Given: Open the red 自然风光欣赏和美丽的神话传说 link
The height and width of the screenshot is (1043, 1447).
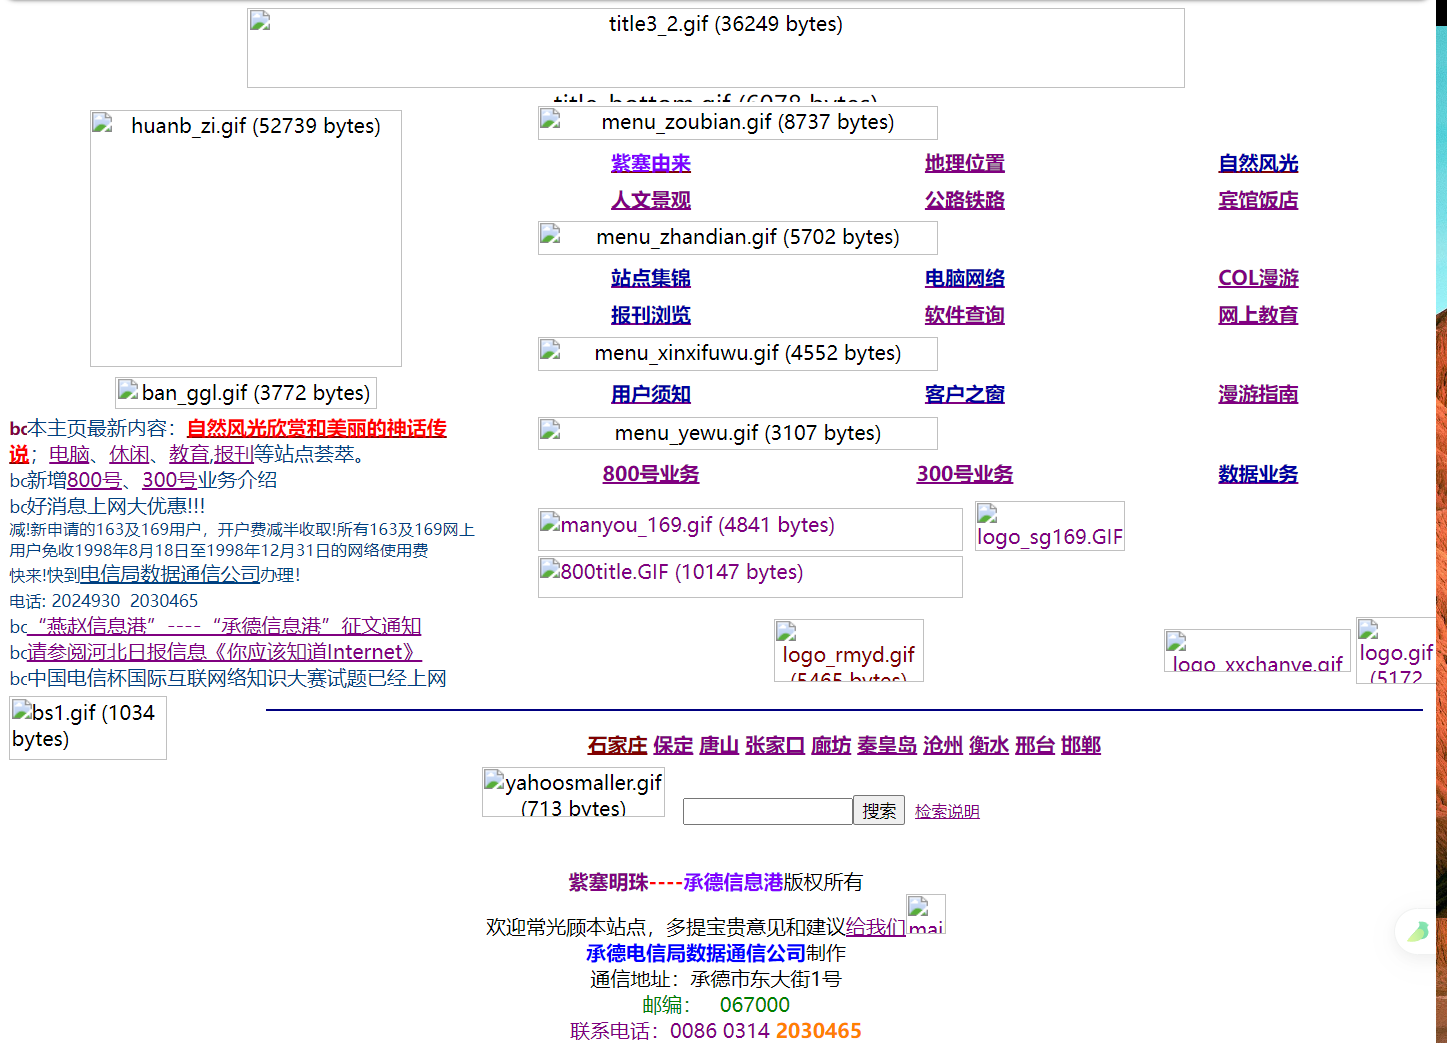Looking at the screenshot, I should coord(316,428).
